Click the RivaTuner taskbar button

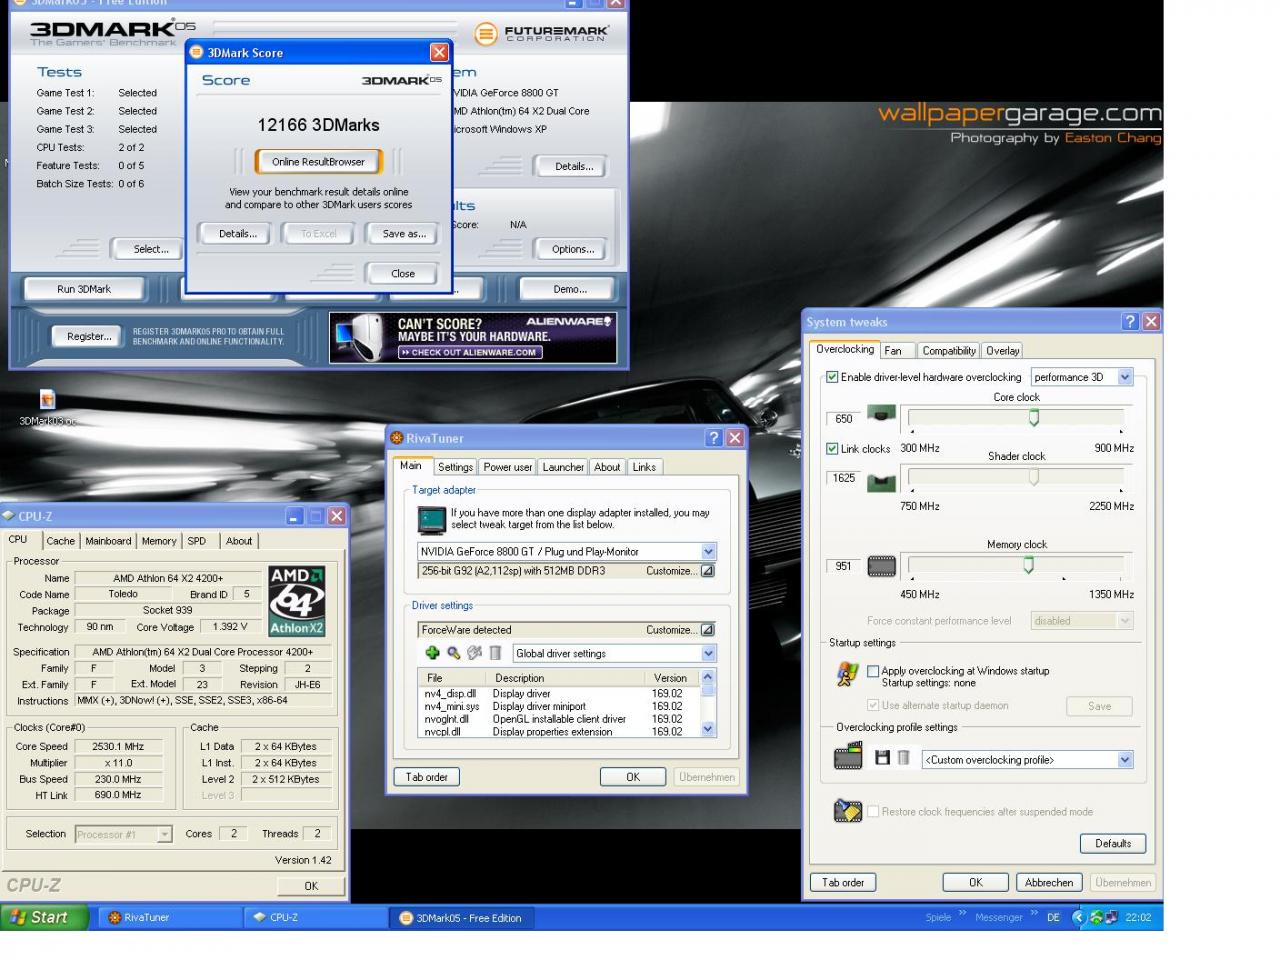[x=170, y=917]
